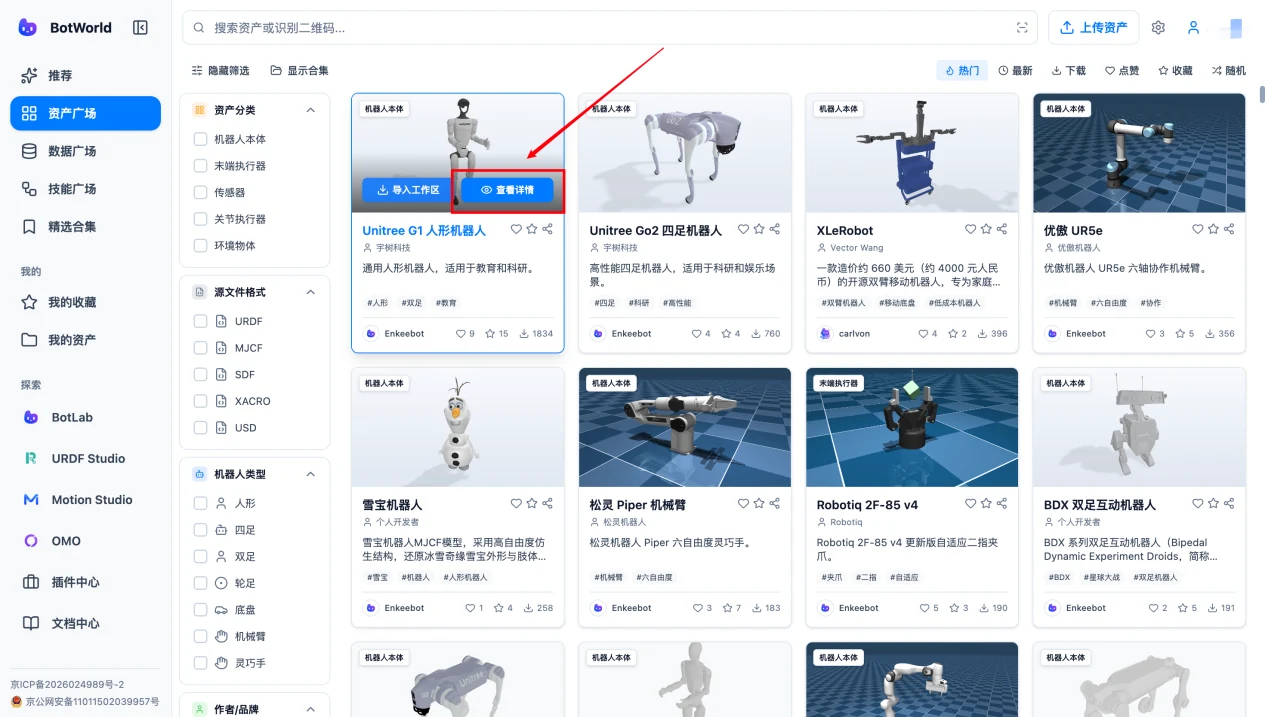Sort assets by 最新
1265x717 pixels.
[x=1015, y=71]
